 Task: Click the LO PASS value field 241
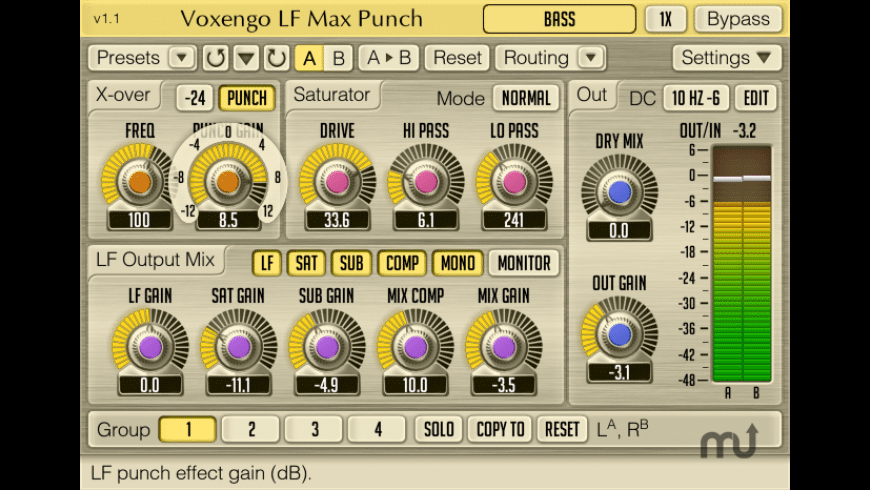click(x=514, y=220)
